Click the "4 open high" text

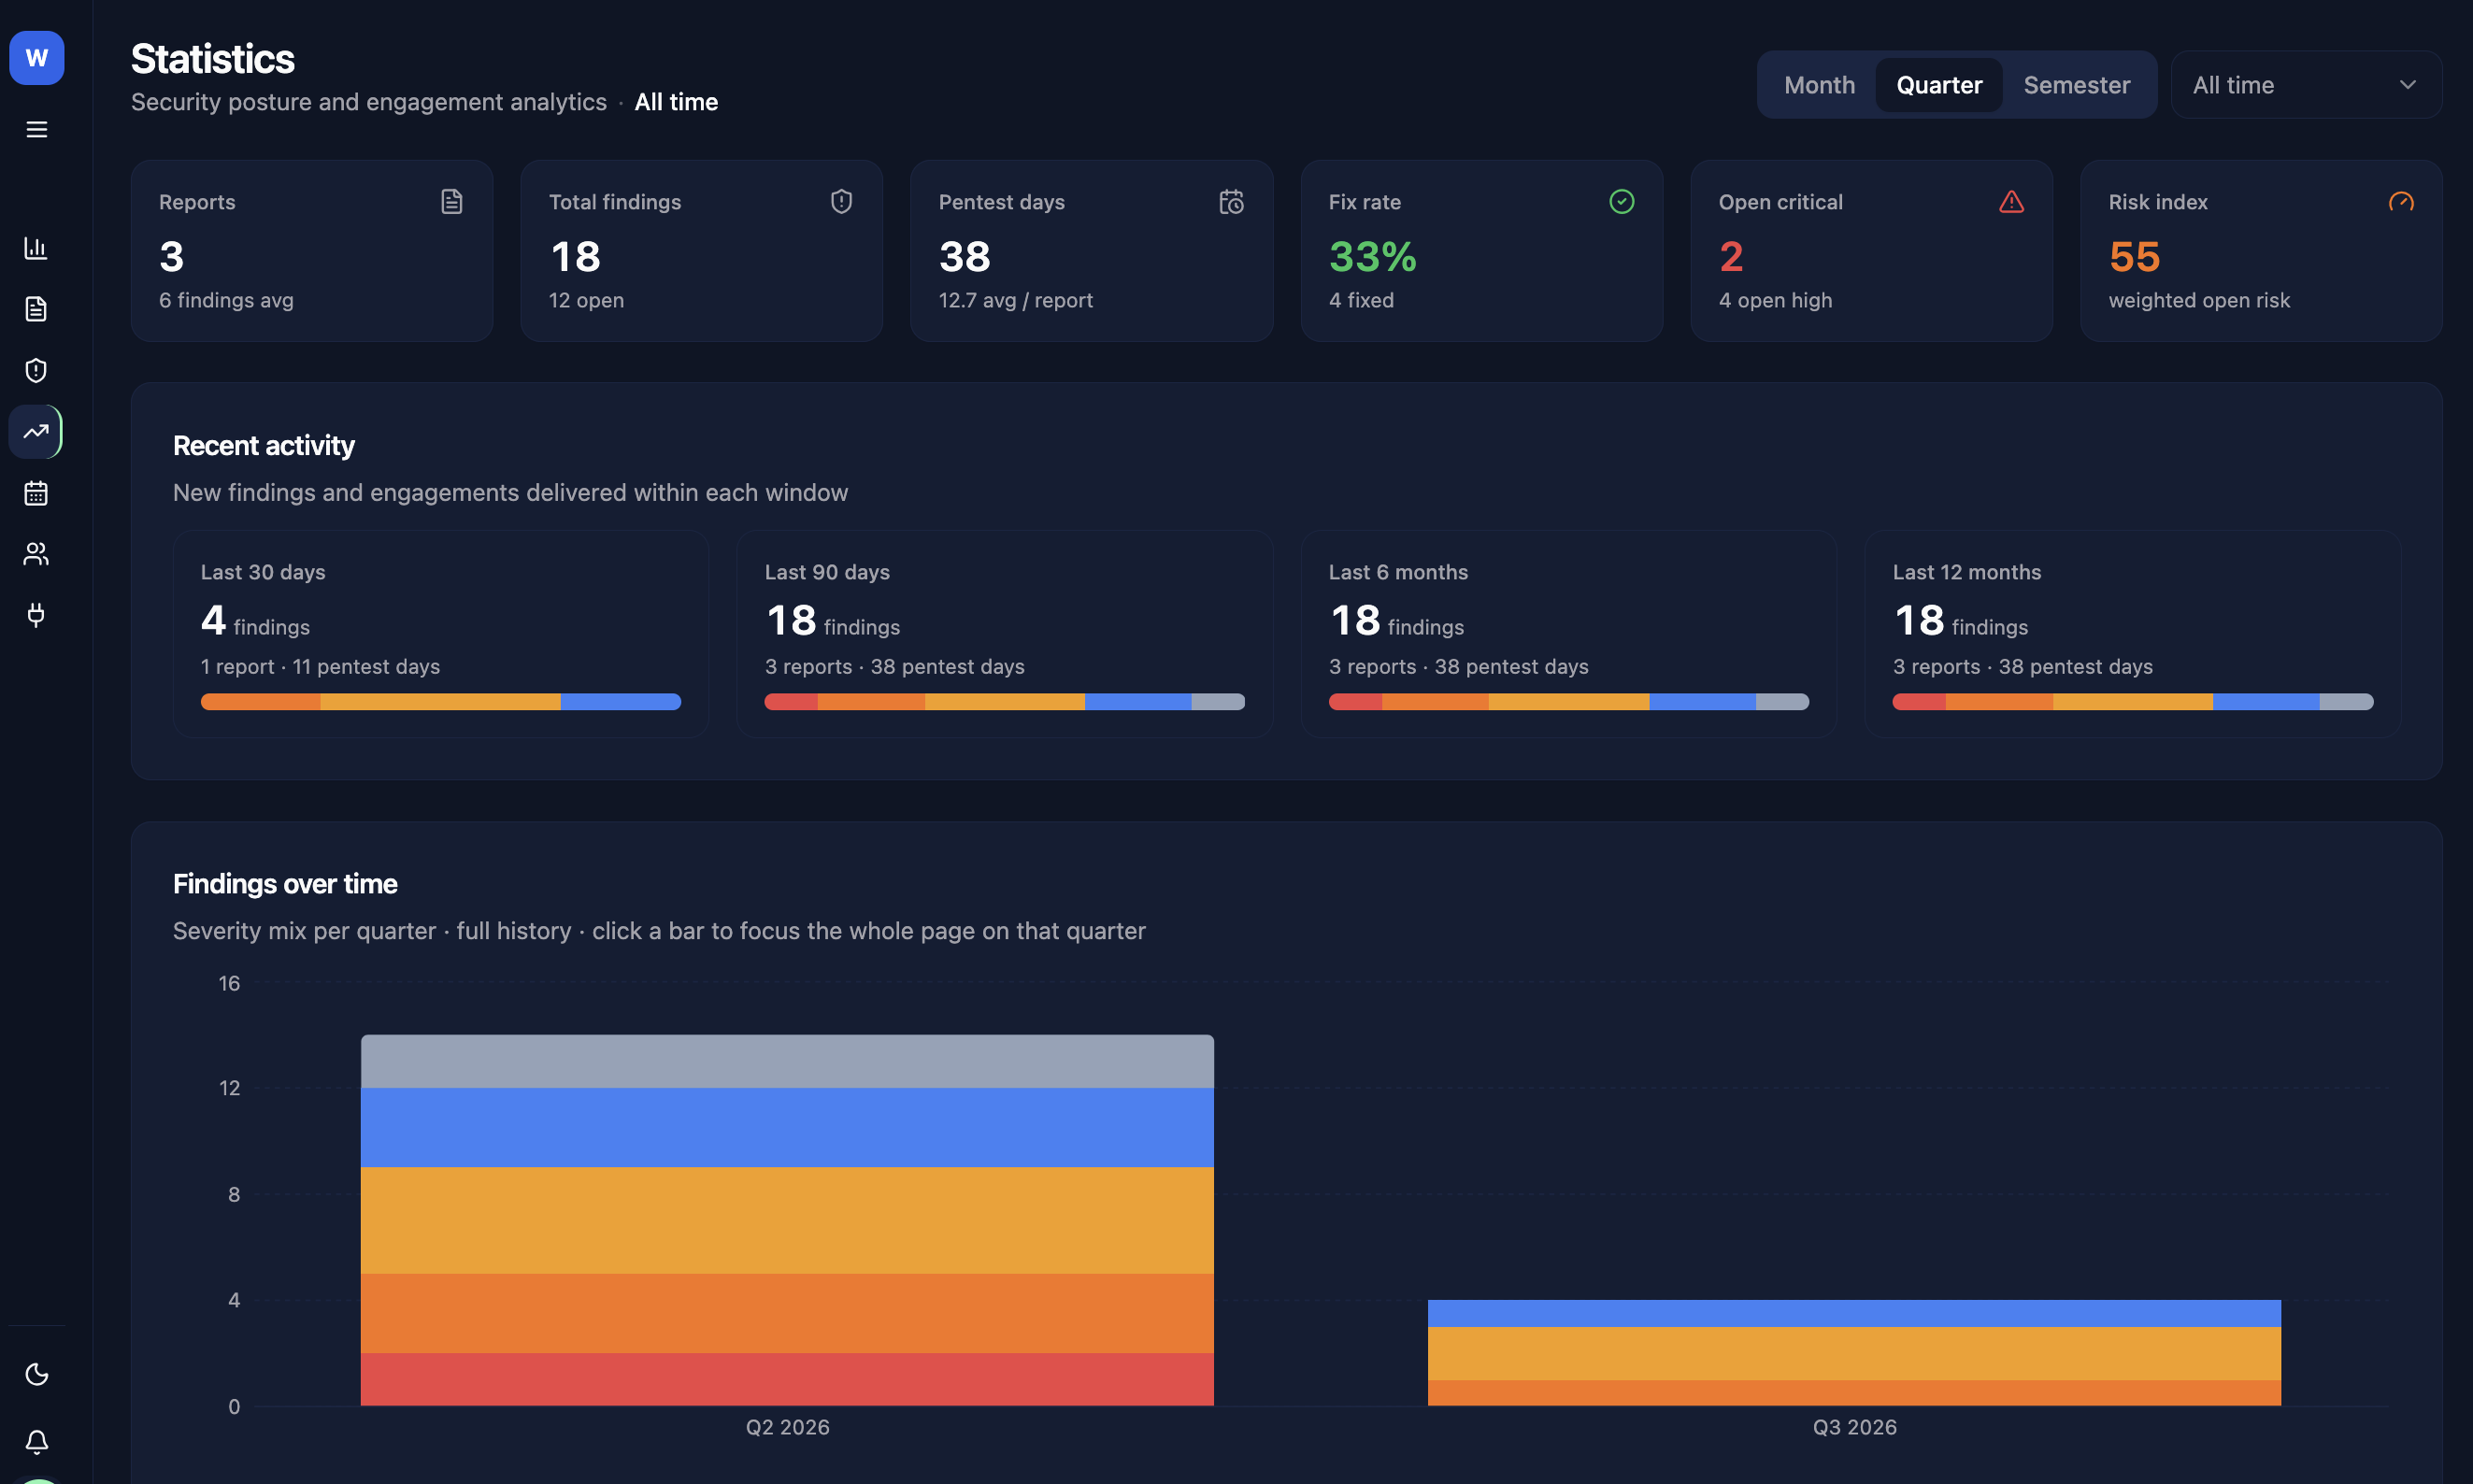(1775, 300)
